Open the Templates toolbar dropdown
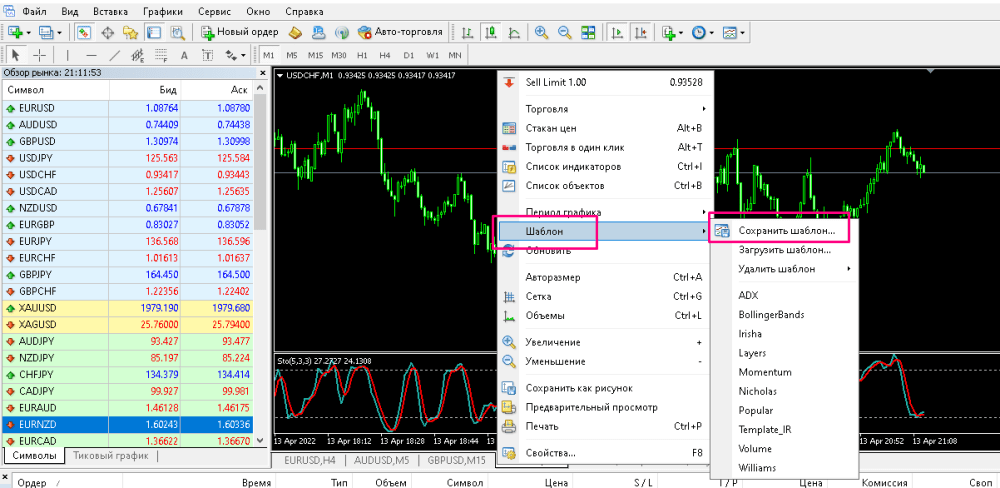 click(734, 32)
